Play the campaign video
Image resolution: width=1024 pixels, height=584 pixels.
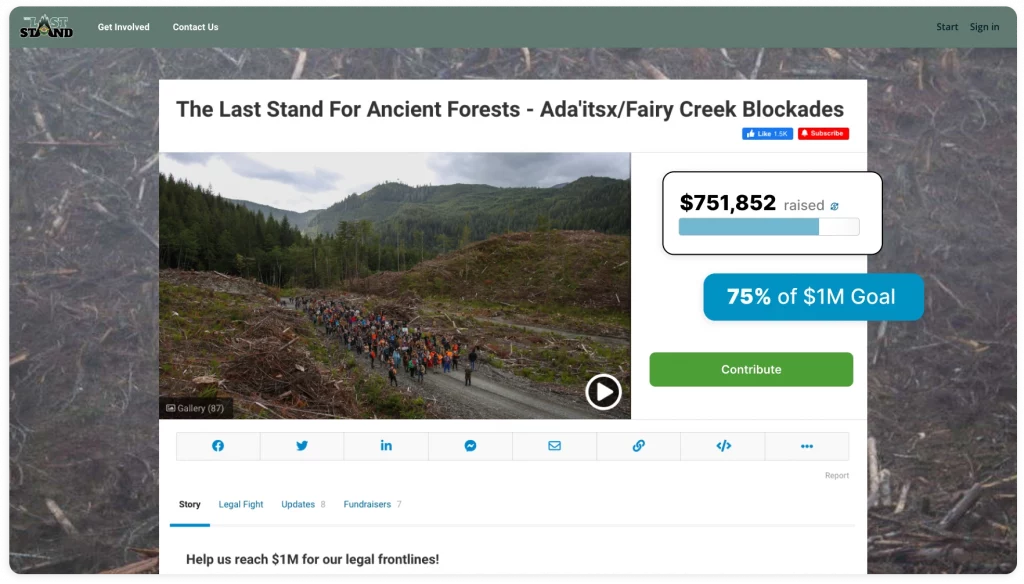coord(603,392)
